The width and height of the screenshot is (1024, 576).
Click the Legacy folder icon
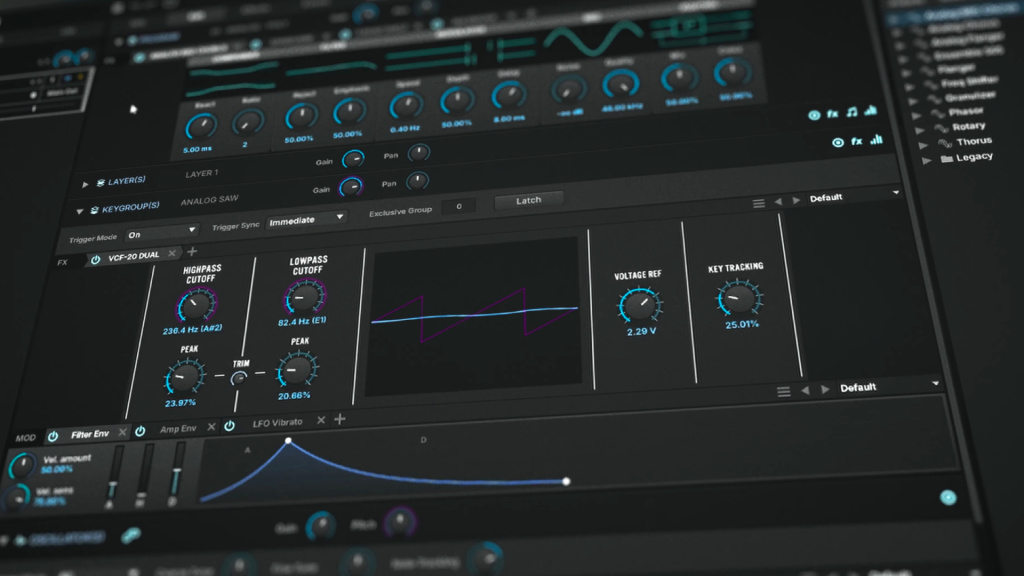tap(946, 159)
